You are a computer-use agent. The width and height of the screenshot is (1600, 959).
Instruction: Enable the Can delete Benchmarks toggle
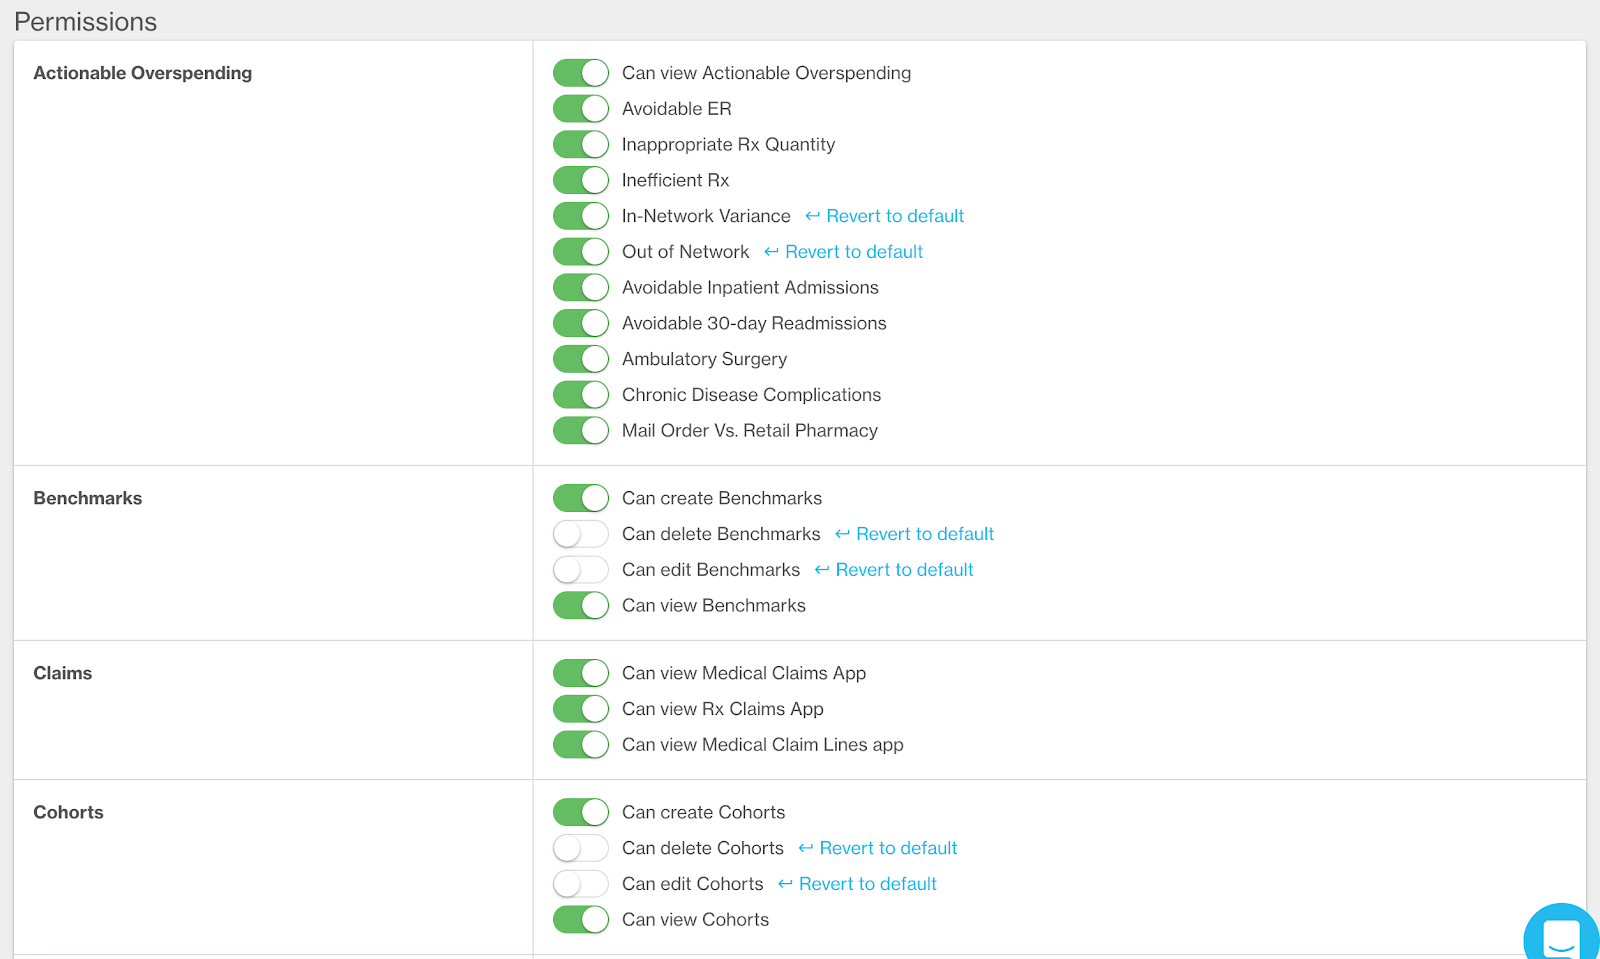coord(581,534)
